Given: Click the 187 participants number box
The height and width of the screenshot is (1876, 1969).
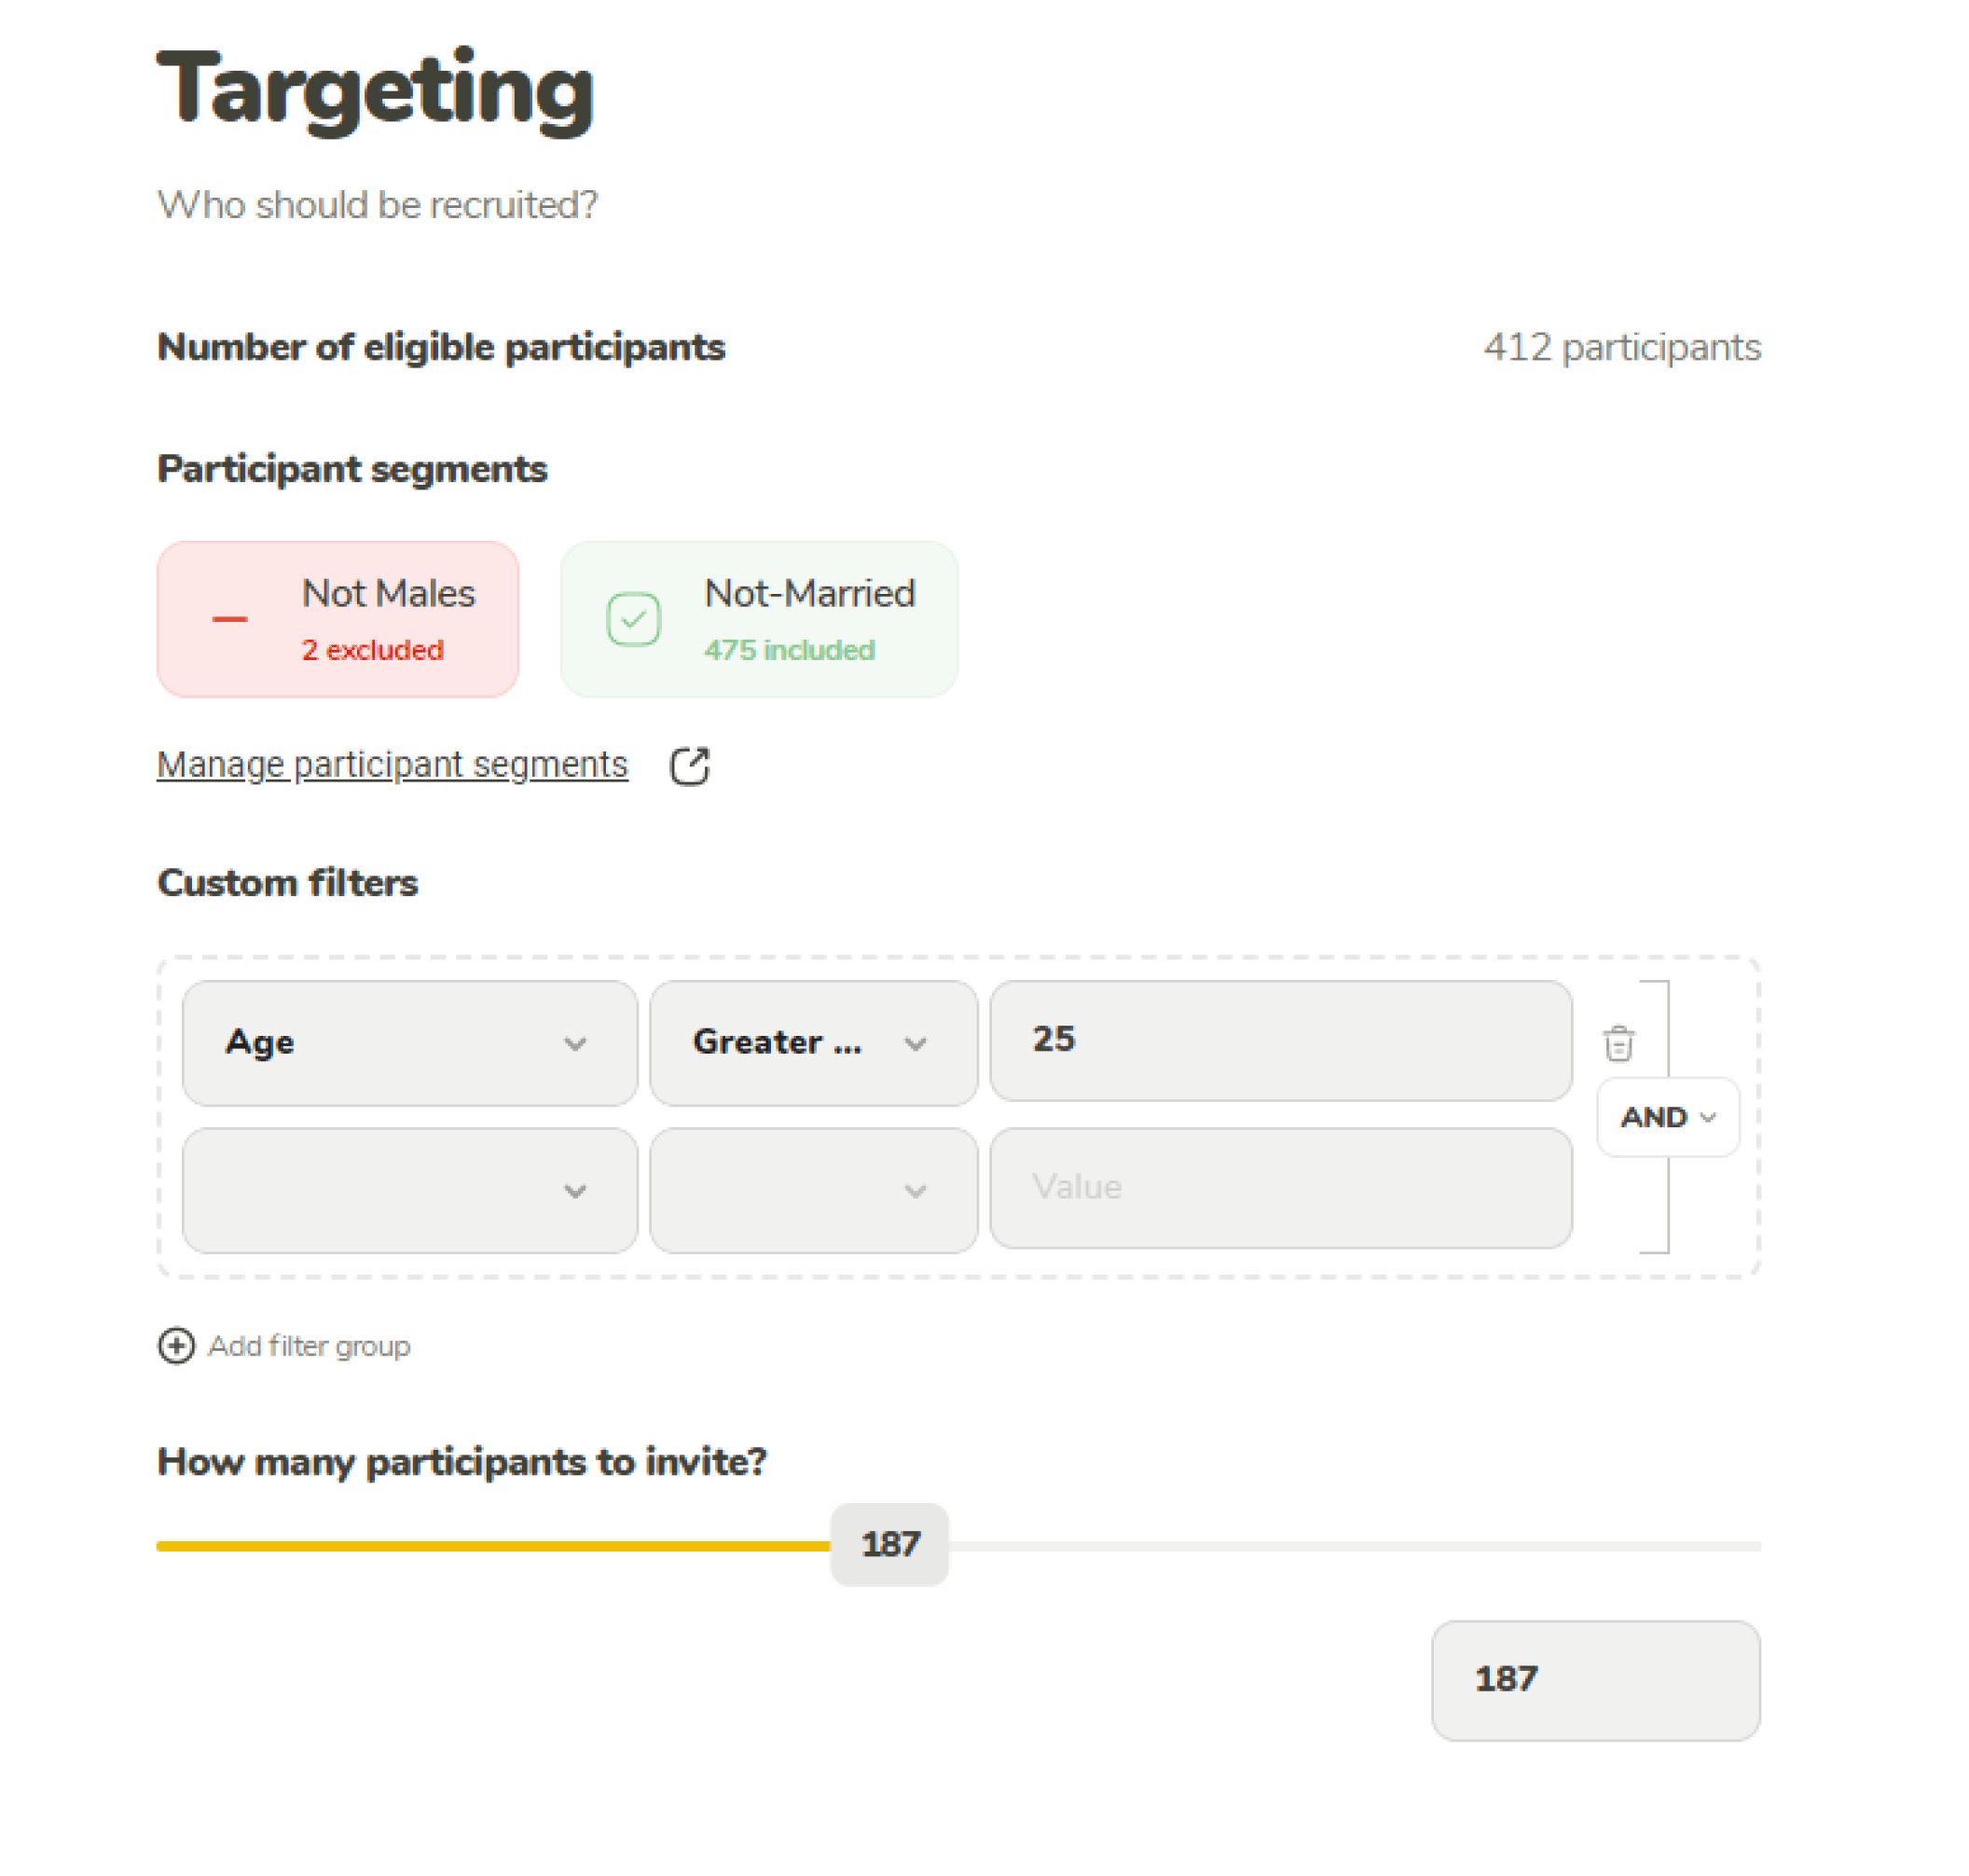Looking at the screenshot, I should (1595, 1680).
